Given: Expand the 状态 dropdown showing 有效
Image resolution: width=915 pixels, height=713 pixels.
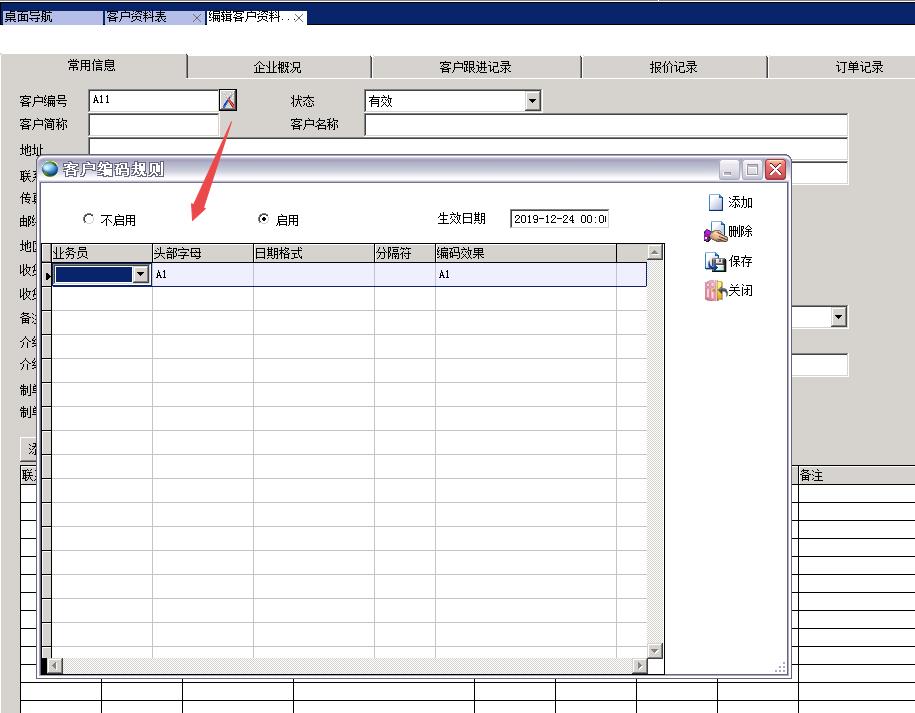Looking at the screenshot, I should tap(533, 101).
